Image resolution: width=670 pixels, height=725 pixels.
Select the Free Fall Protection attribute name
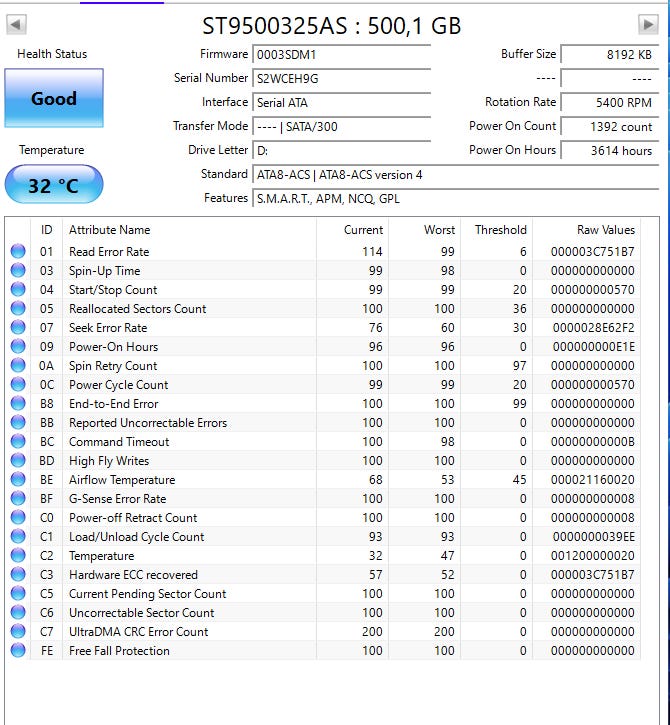click(x=119, y=651)
